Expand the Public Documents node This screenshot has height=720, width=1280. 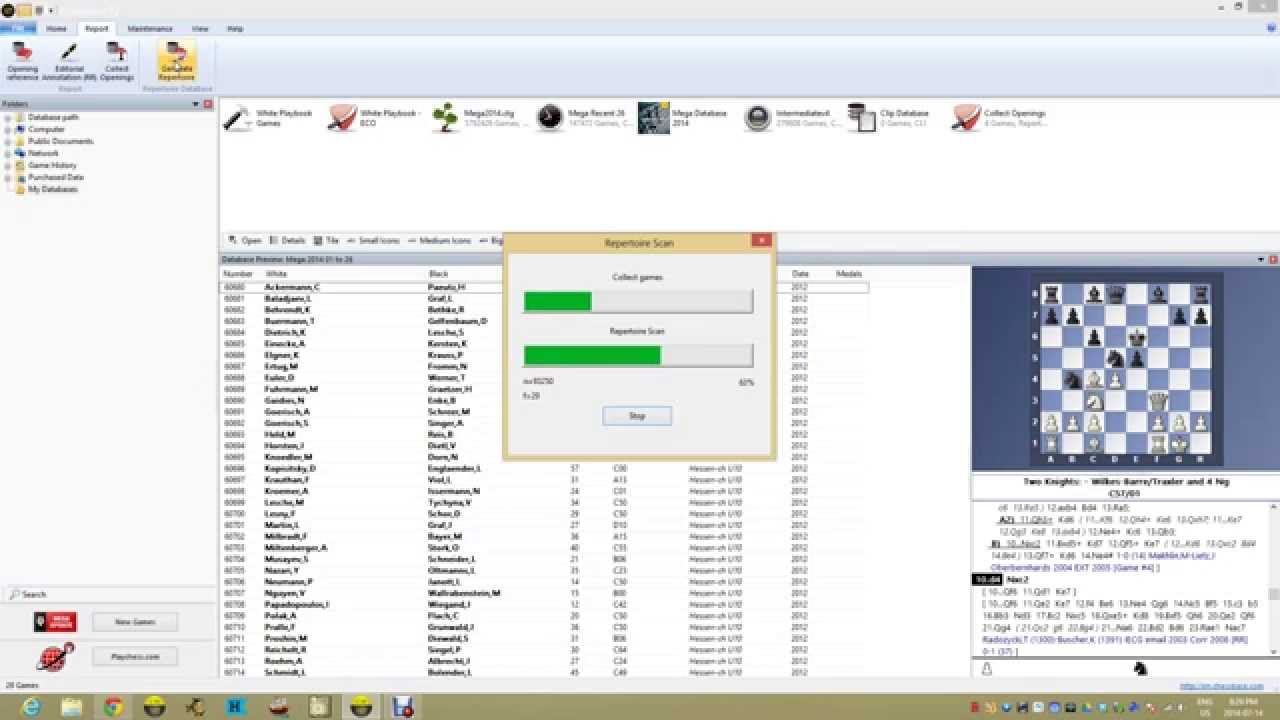(x=8, y=141)
